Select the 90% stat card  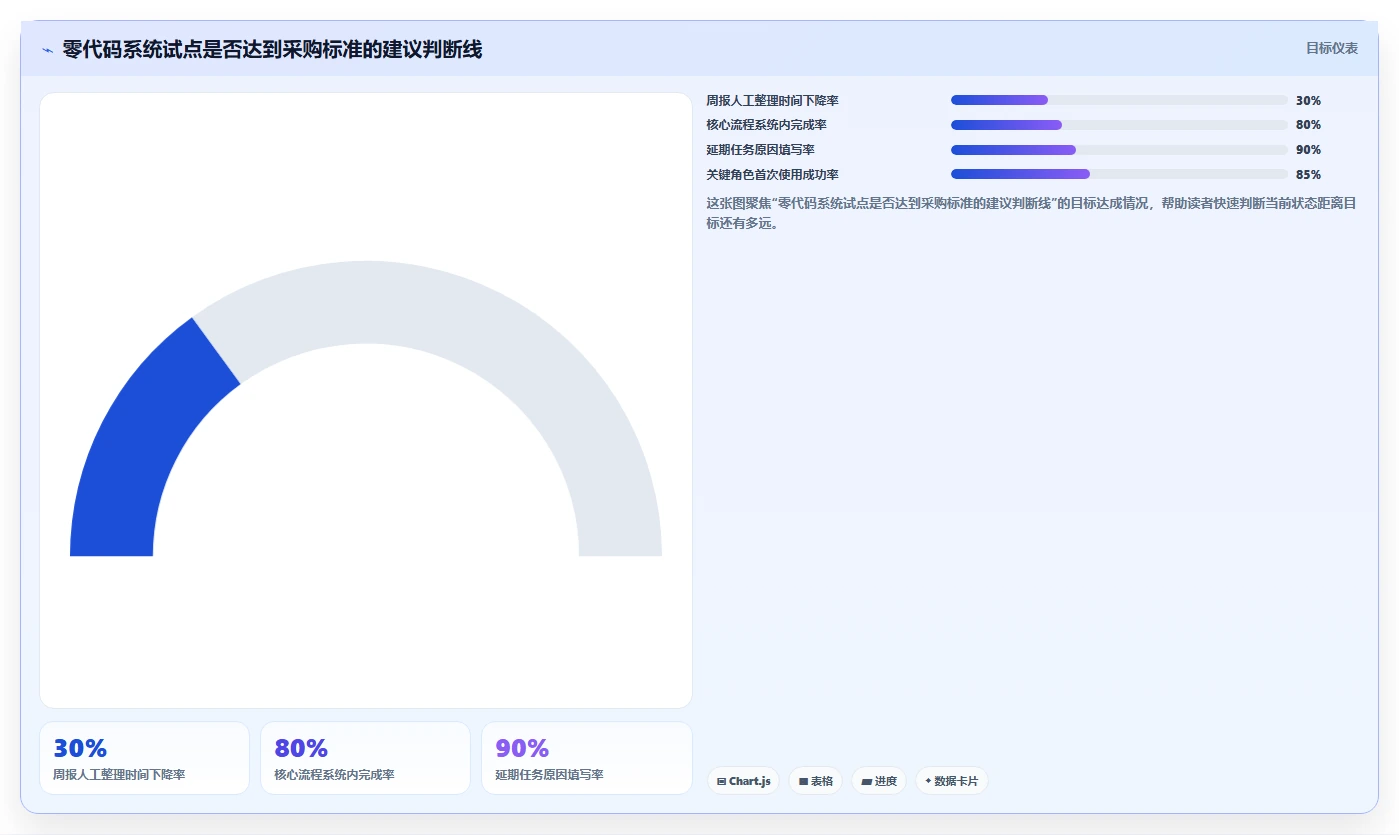tap(586, 758)
